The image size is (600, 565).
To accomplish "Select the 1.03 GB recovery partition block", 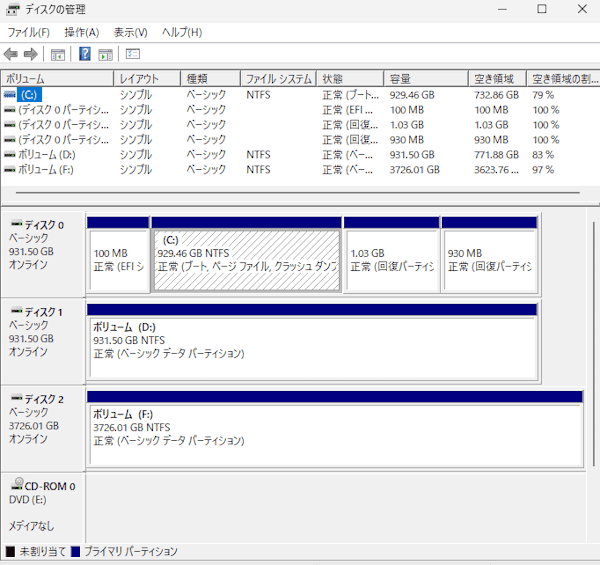I will pos(391,255).
